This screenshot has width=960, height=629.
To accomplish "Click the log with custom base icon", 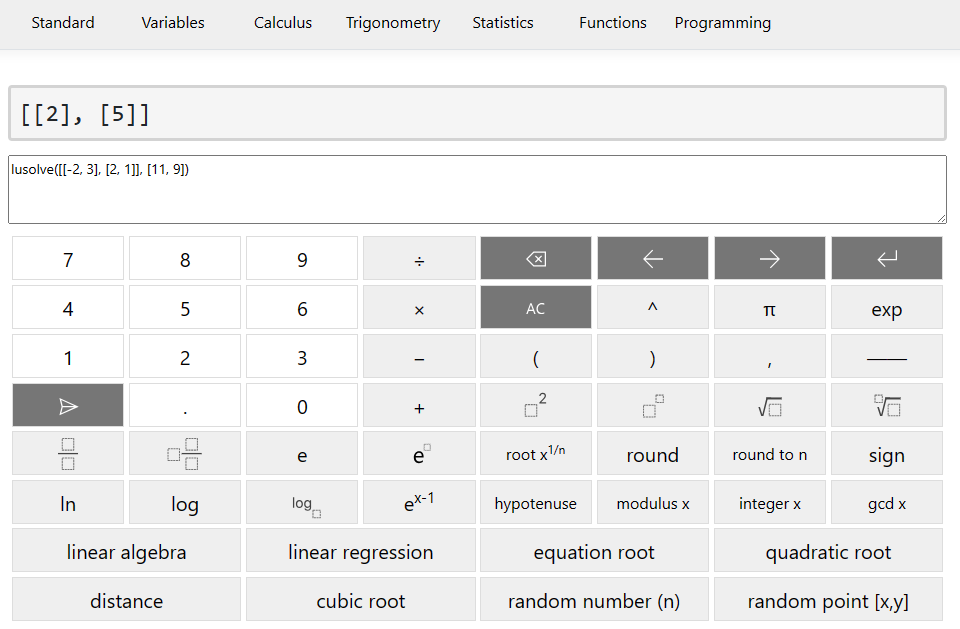I will (301, 502).
